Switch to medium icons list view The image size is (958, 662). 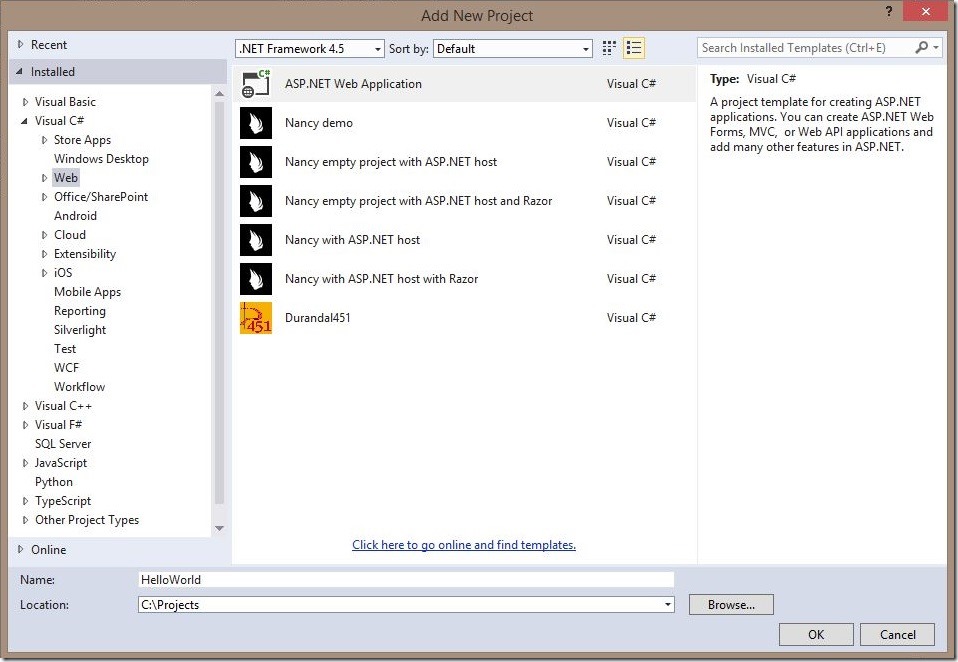[x=634, y=48]
